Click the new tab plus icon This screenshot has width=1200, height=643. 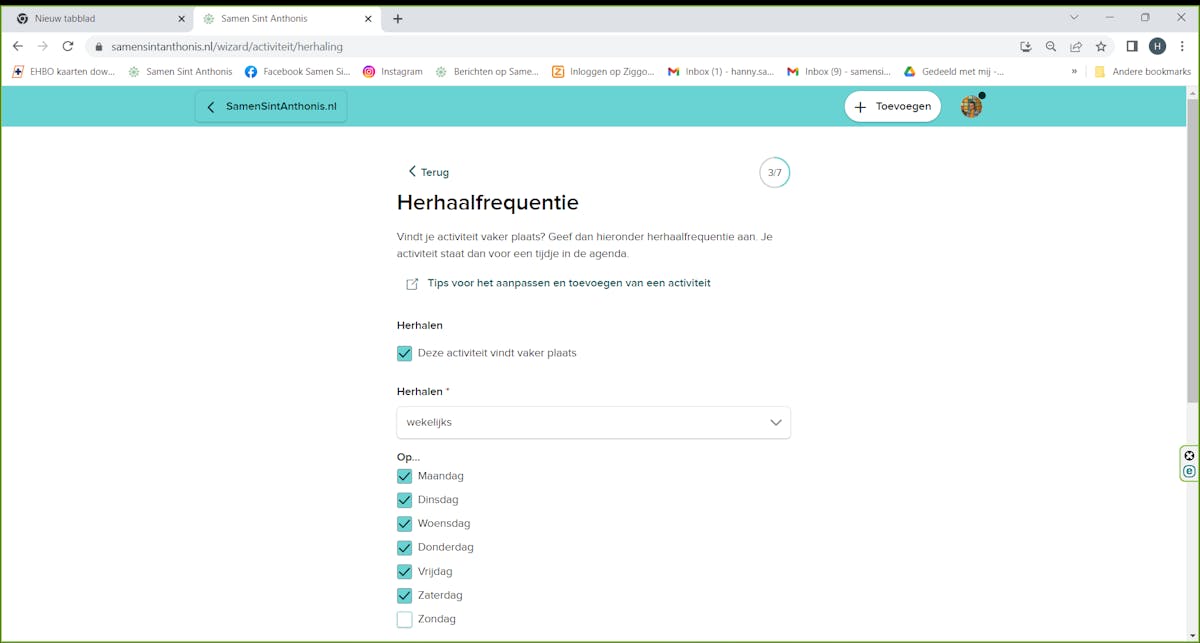(398, 19)
